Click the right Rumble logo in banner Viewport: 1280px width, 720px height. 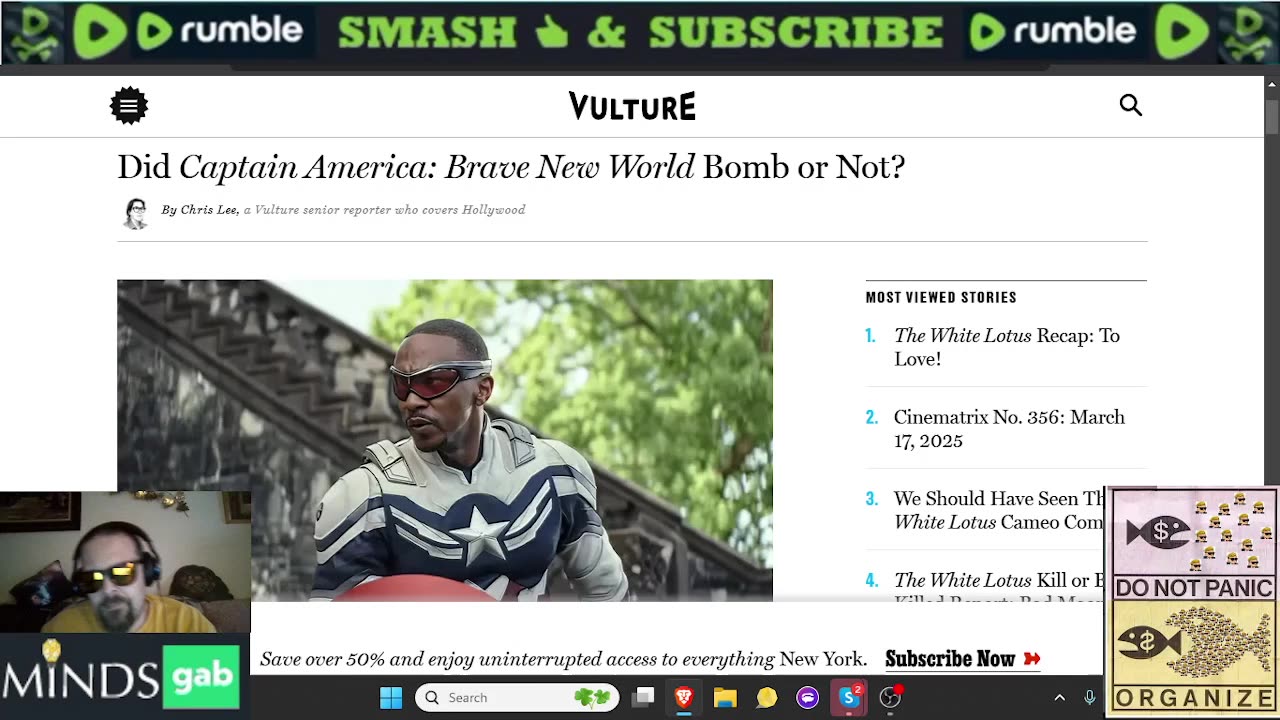click(x=1054, y=31)
